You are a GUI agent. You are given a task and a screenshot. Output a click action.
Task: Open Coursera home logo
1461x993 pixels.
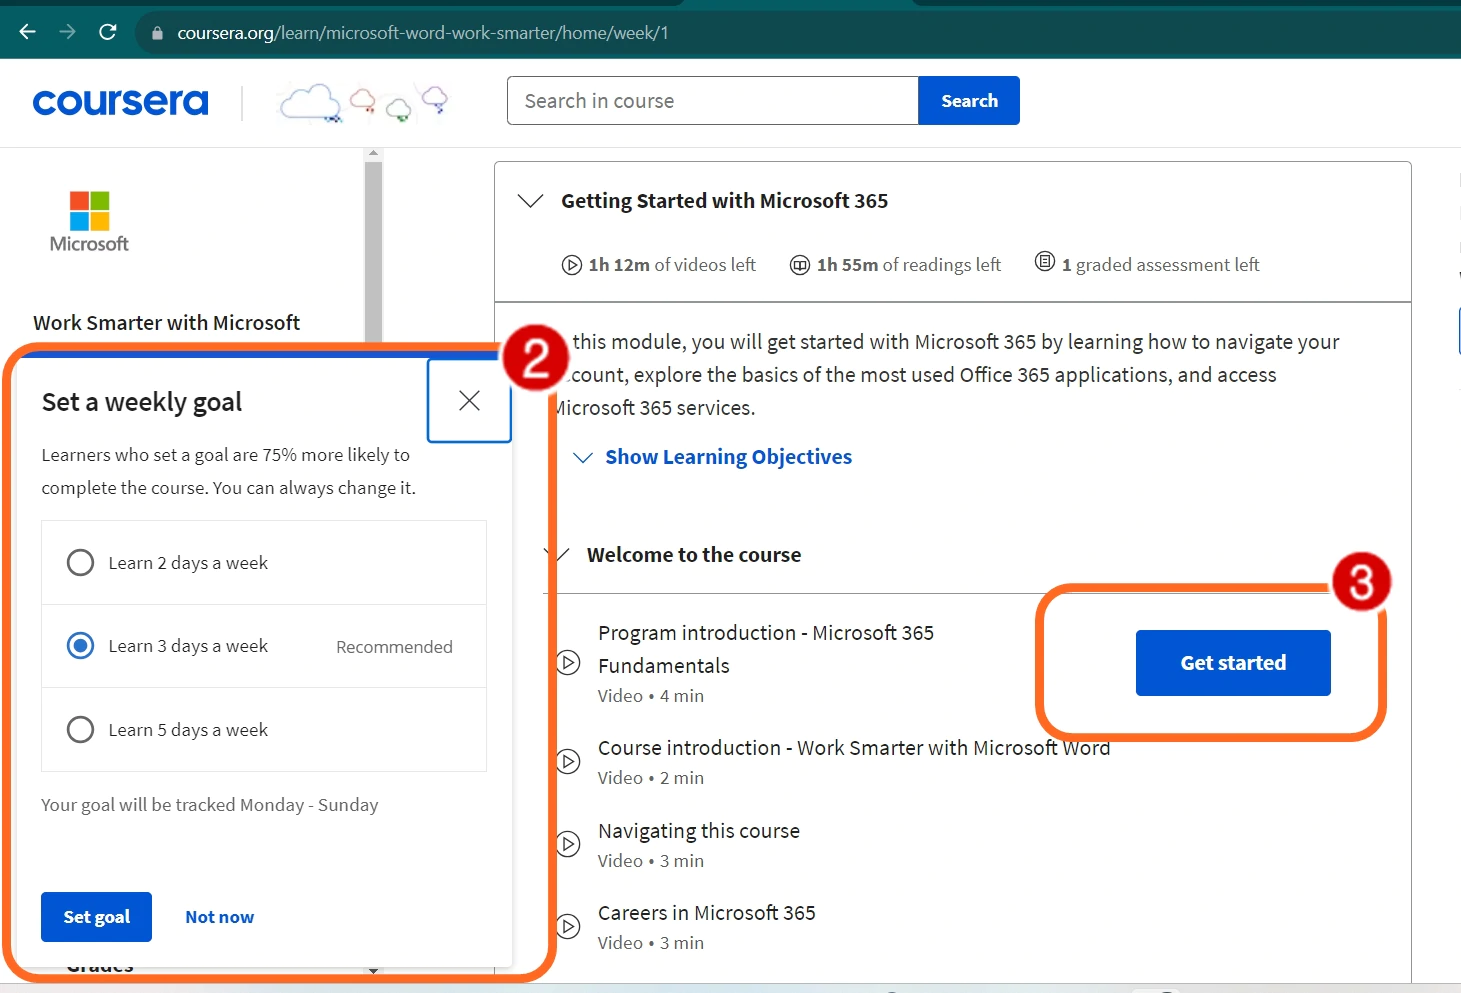coord(121,102)
